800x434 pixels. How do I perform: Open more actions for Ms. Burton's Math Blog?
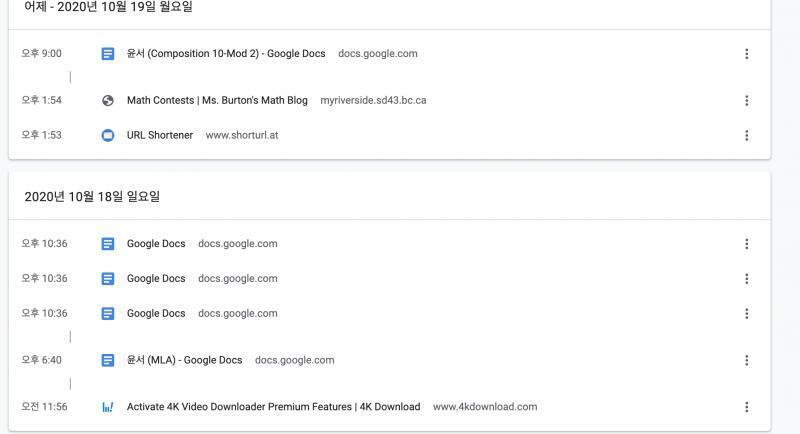pyautogui.click(x=746, y=100)
